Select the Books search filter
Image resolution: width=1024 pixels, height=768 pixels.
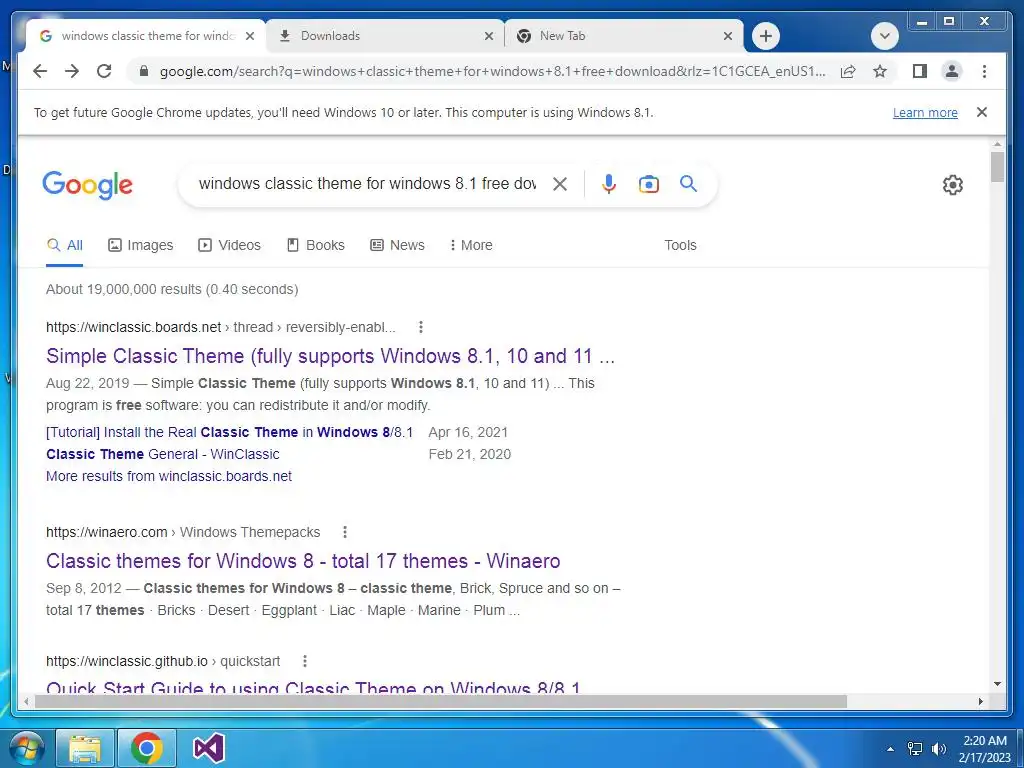pyautogui.click(x=315, y=246)
